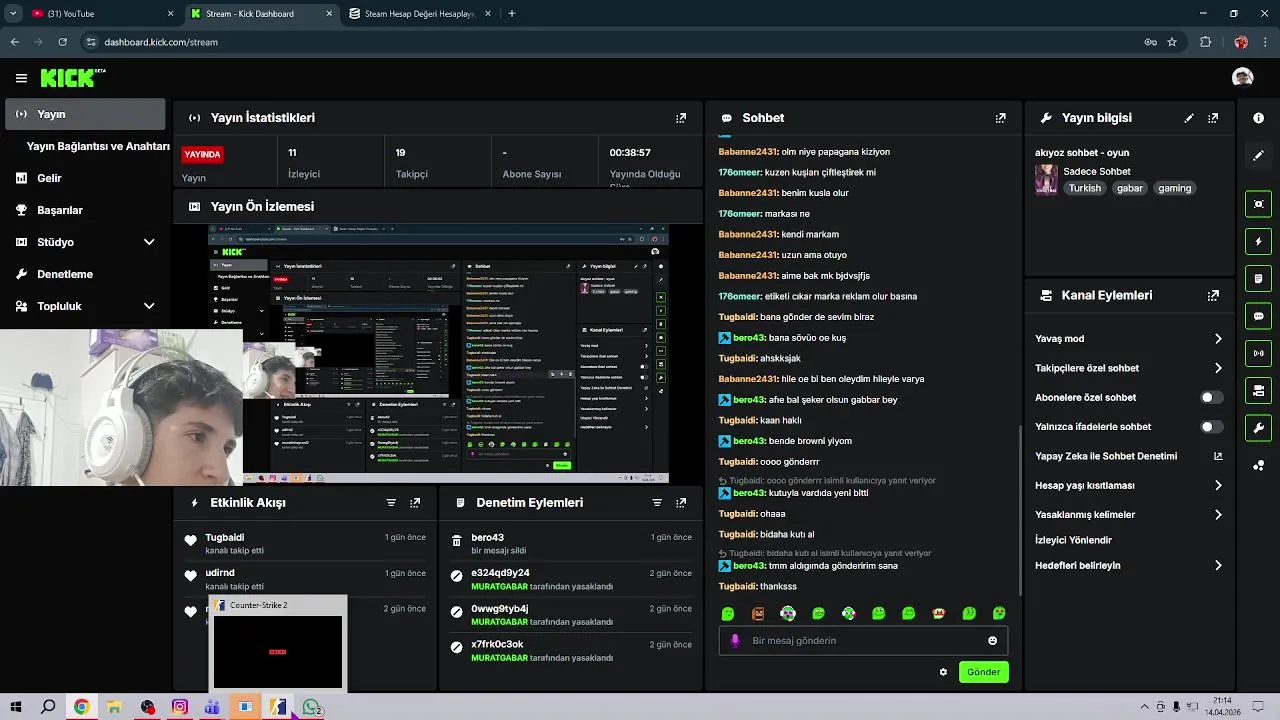This screenshot has height=720, width=1280.
Task: Open Başarılar in the sidebar
Action: (85, 210)
